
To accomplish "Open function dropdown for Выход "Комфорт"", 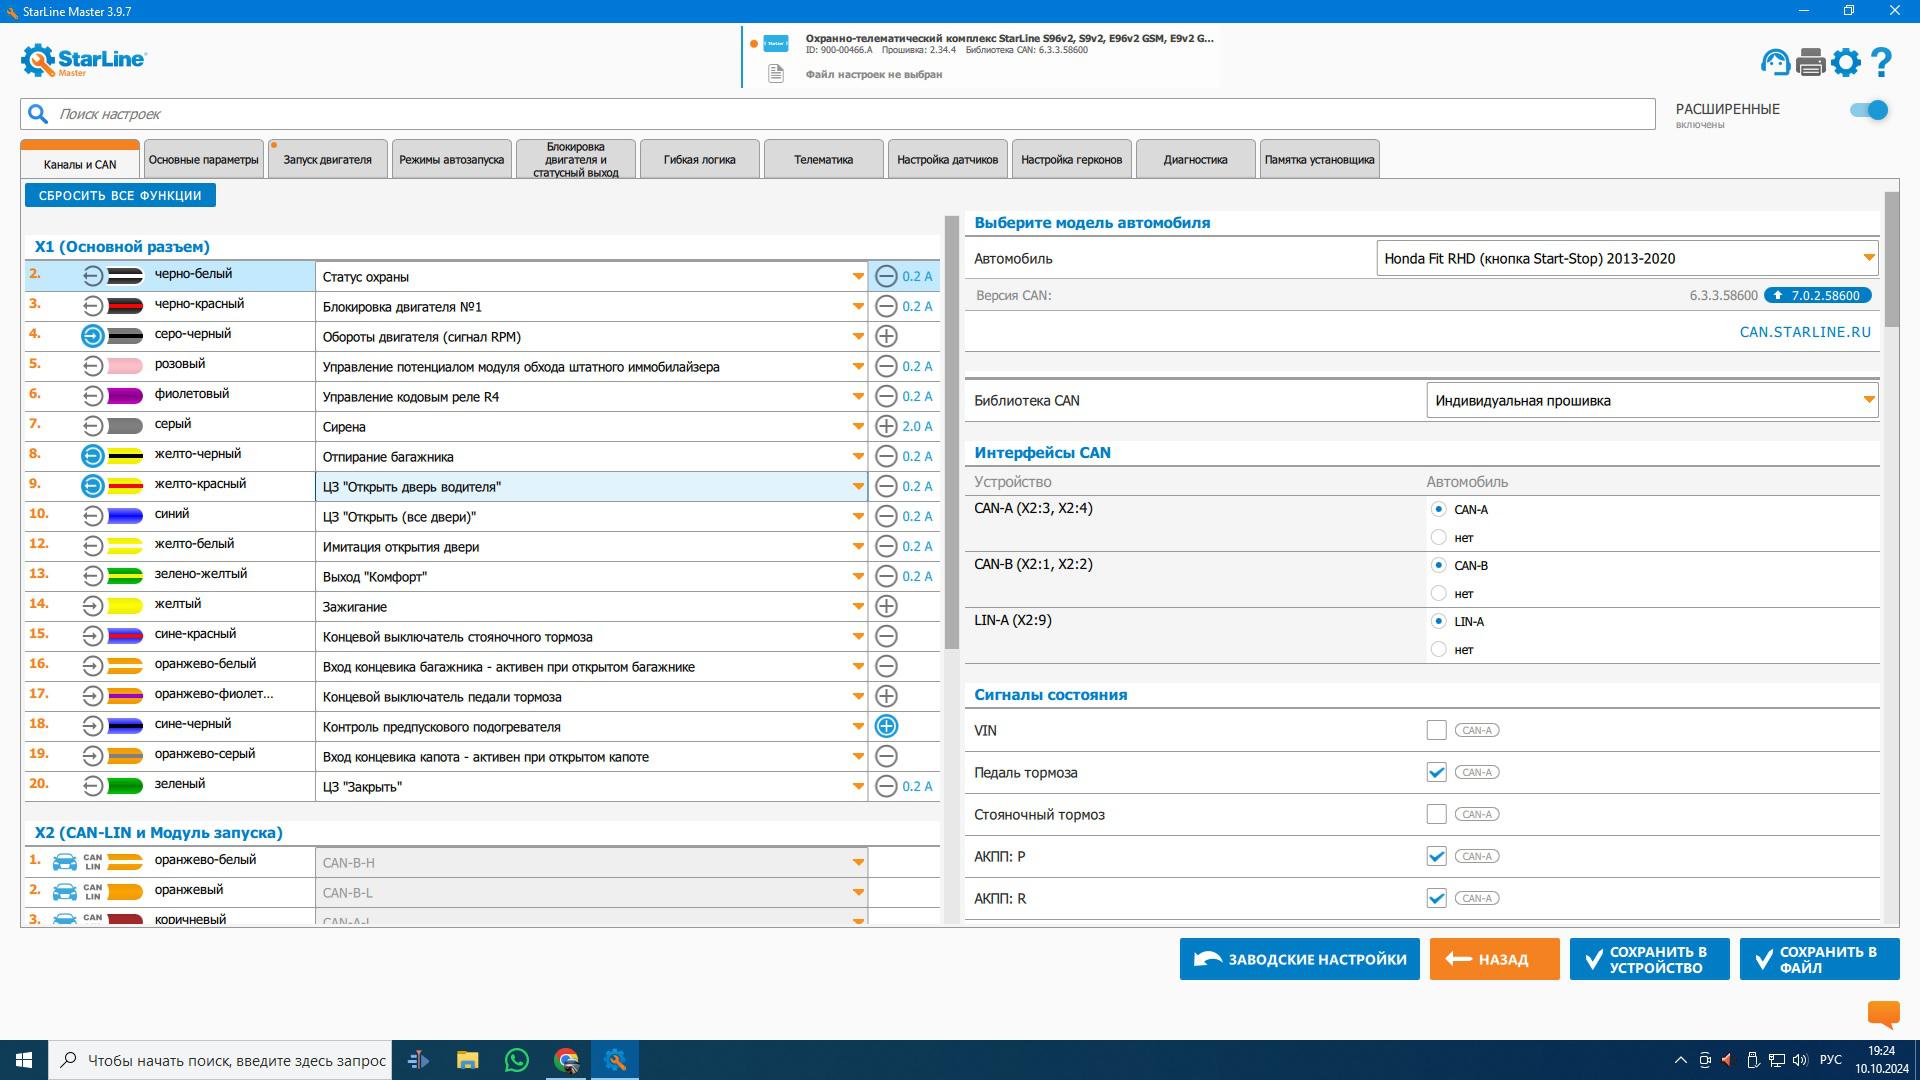I will tap(857, 577).
